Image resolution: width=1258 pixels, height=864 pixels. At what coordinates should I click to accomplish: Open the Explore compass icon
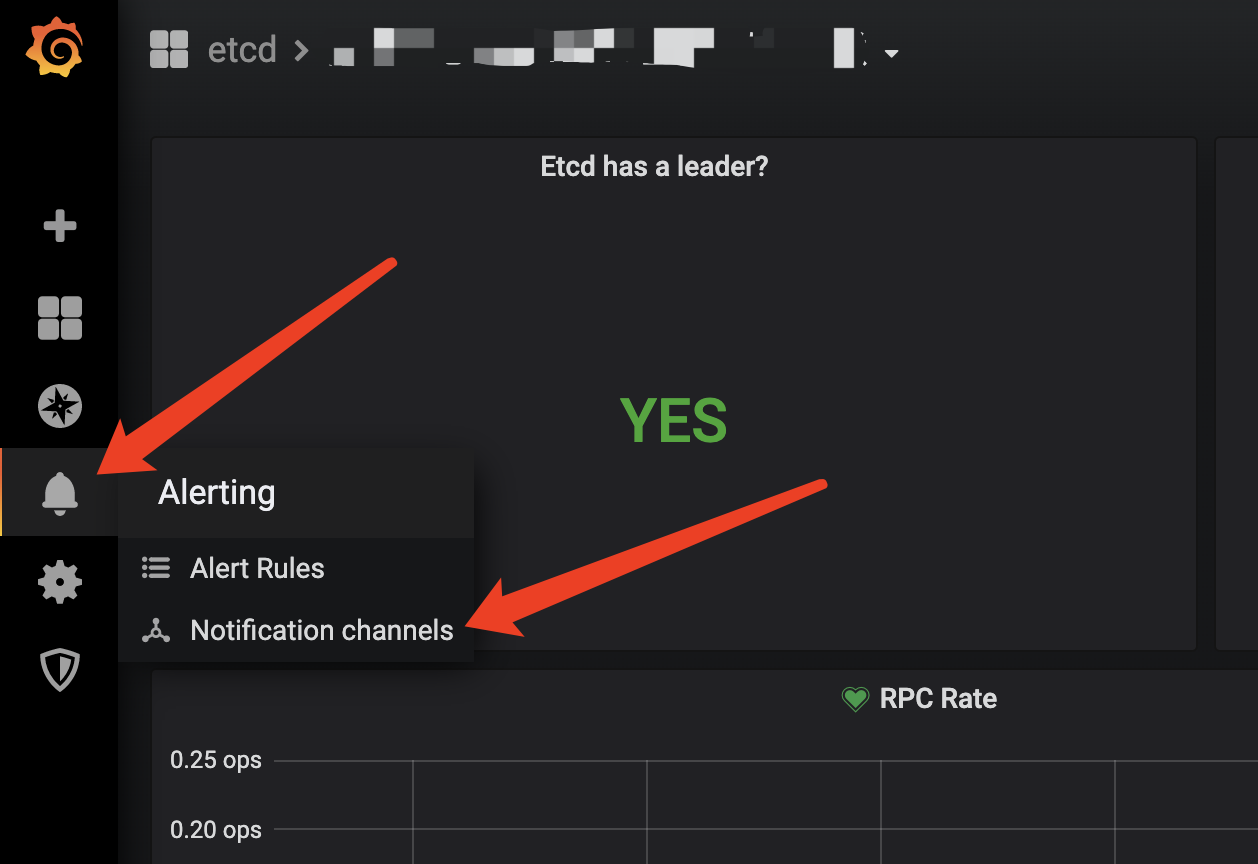tap(60, 406)
